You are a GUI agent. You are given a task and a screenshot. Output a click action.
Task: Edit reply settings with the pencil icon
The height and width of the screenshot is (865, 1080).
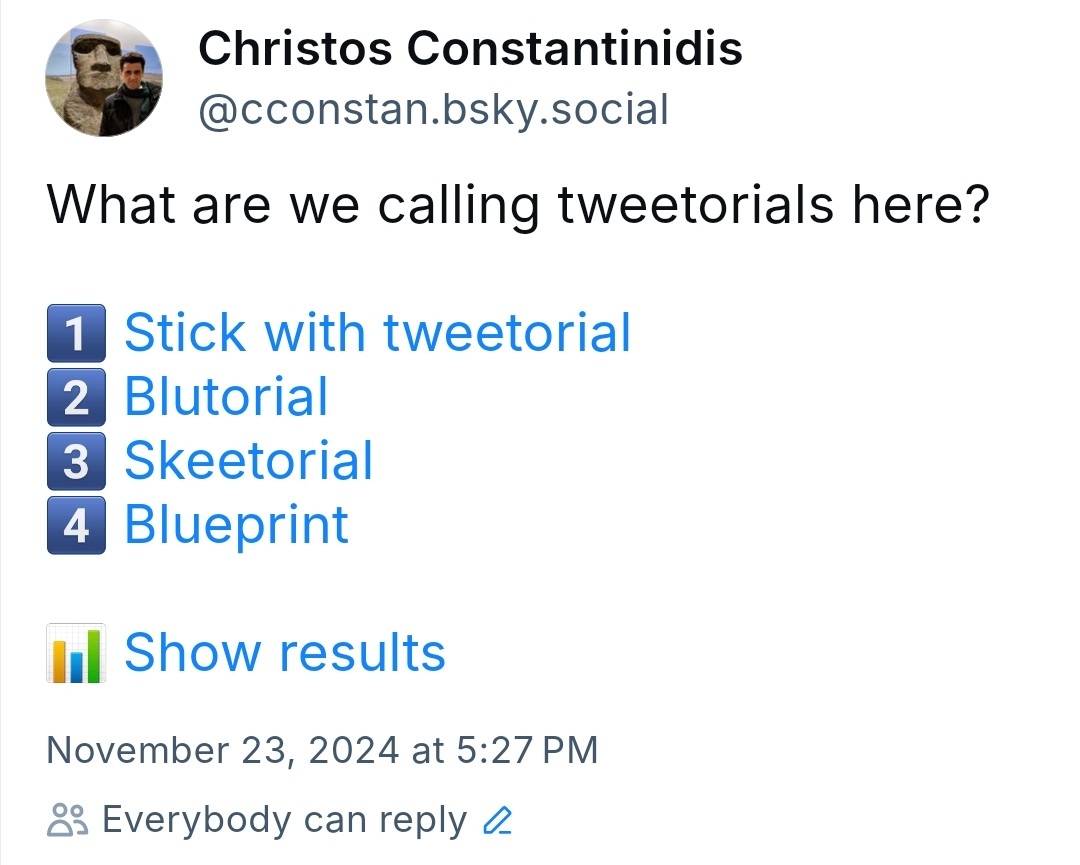497,821
